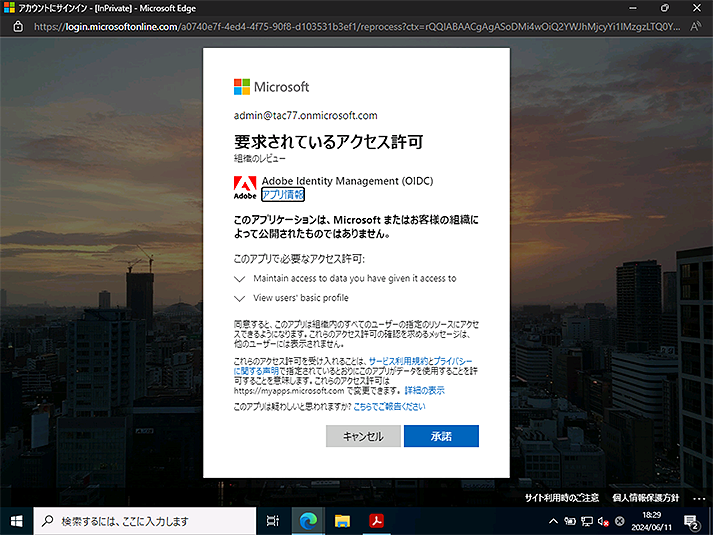Click the 要求されているアクセス許可 heading
Image resolution: width=713 pixels, height=535 pixels.
click(x=328, y=142)
